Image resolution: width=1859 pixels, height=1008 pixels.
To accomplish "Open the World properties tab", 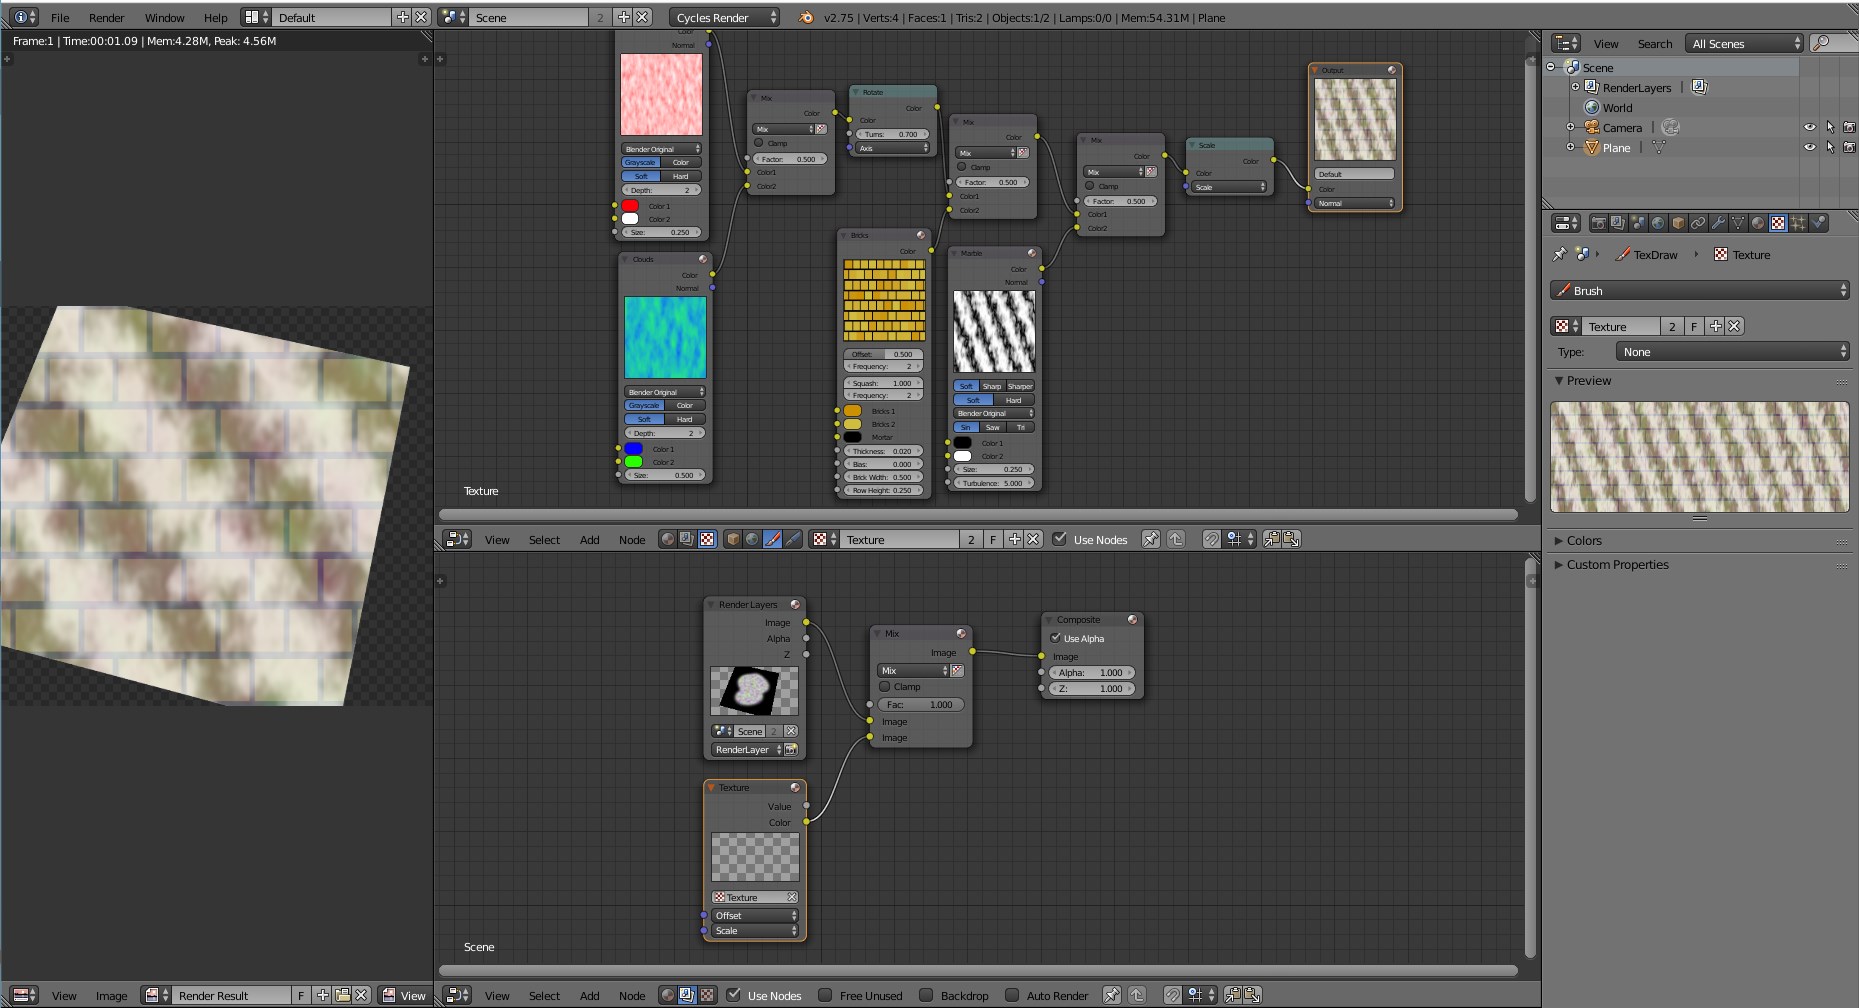I will point(1658,223).
